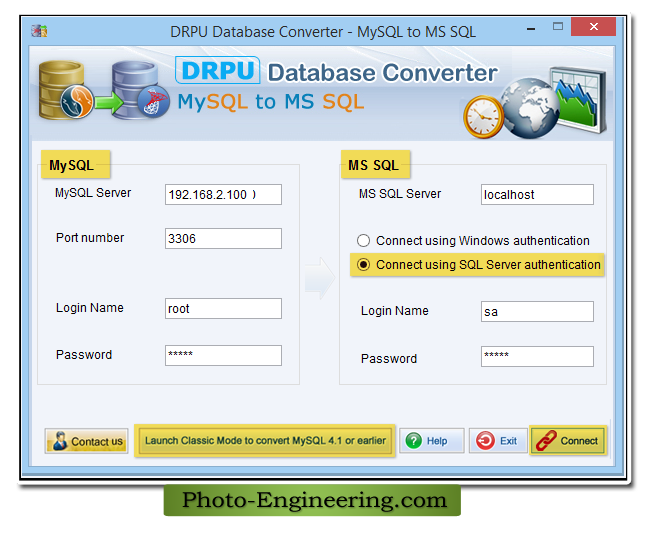646x539 pixels.
Task: Click the MySQL Login Name field with root
Action: 223,309
